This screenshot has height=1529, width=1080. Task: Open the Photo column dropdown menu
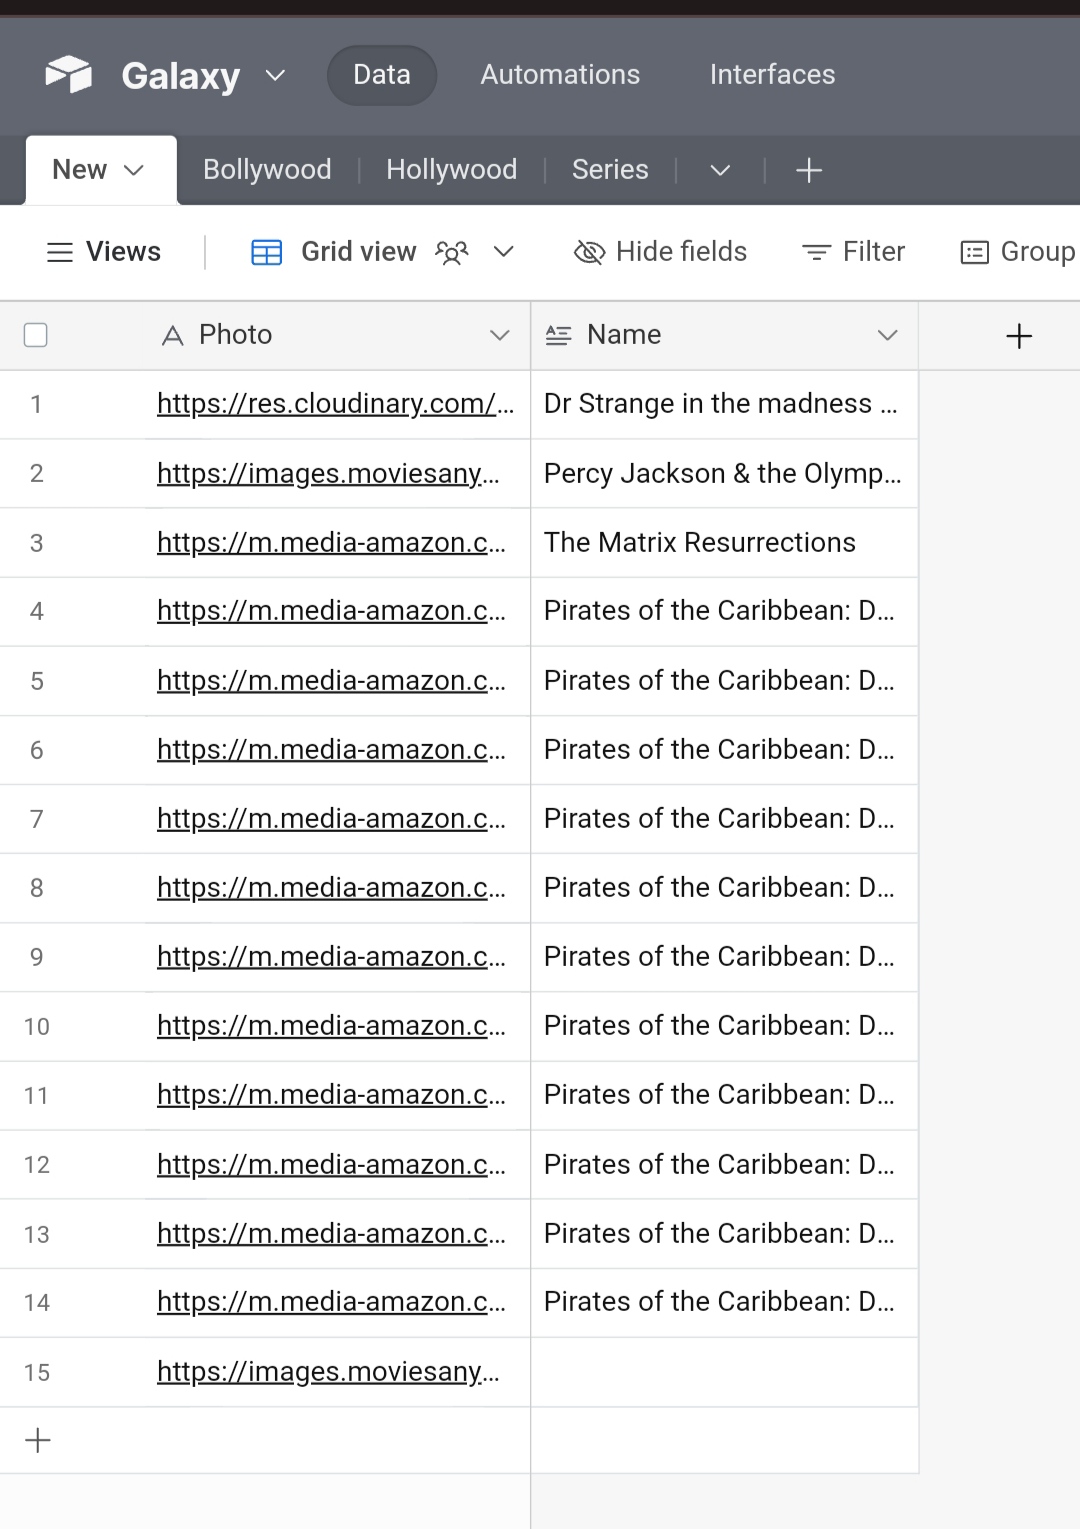point(499,335)
